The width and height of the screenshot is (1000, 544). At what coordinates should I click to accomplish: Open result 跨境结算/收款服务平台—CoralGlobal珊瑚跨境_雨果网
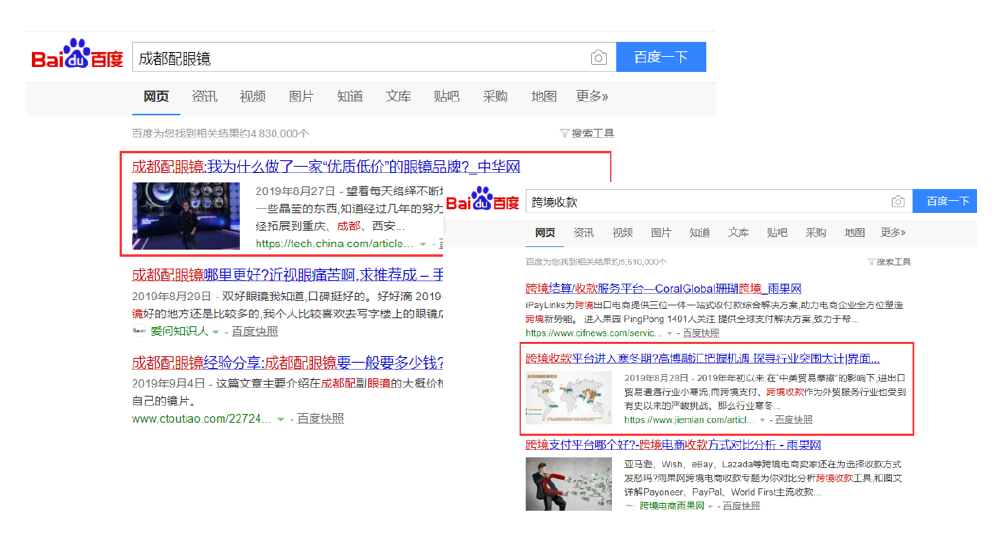[663, 289]
